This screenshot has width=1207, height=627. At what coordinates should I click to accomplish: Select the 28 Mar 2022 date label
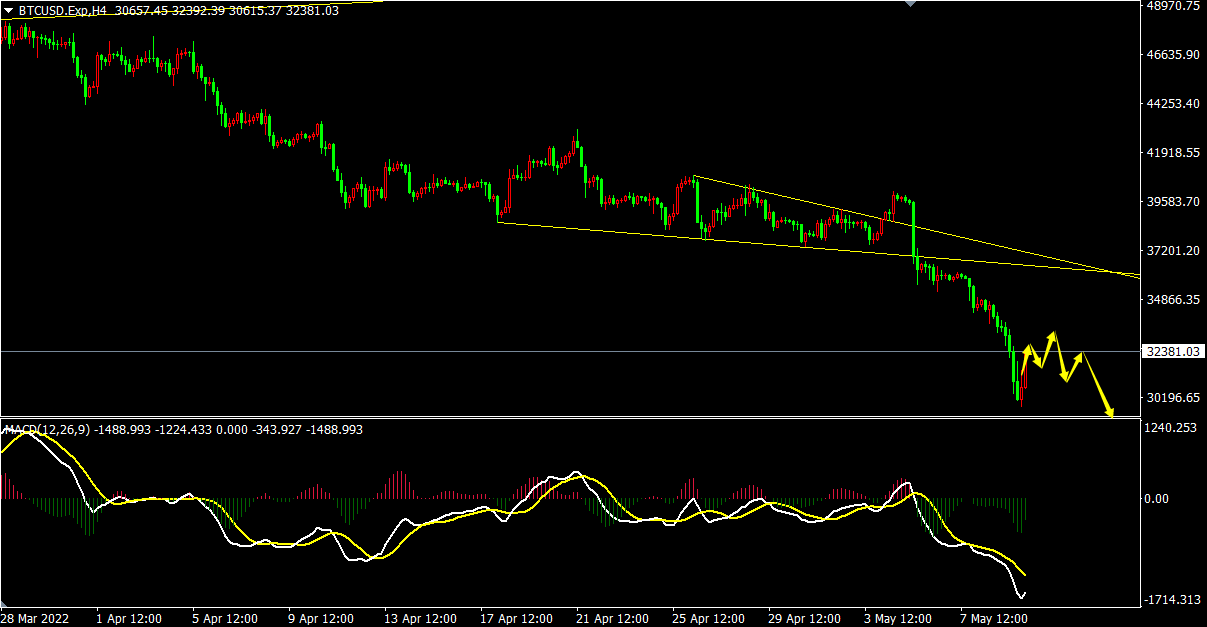[34, 618]
